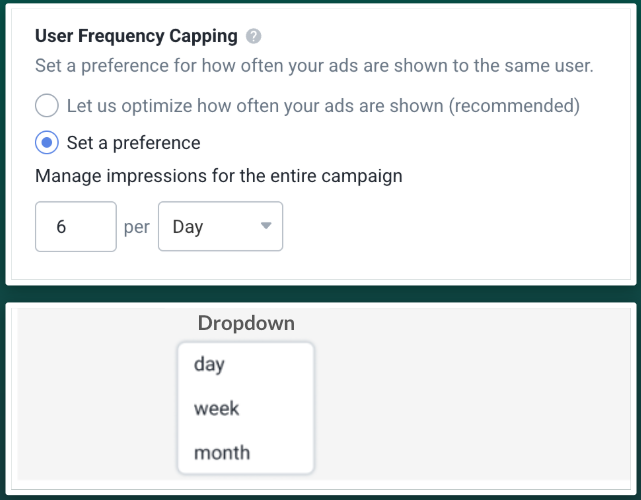The image size is (641, 500).
Task: Click the "Set a preference" label text
Action: pyautogui.click(x=133, y=143)
